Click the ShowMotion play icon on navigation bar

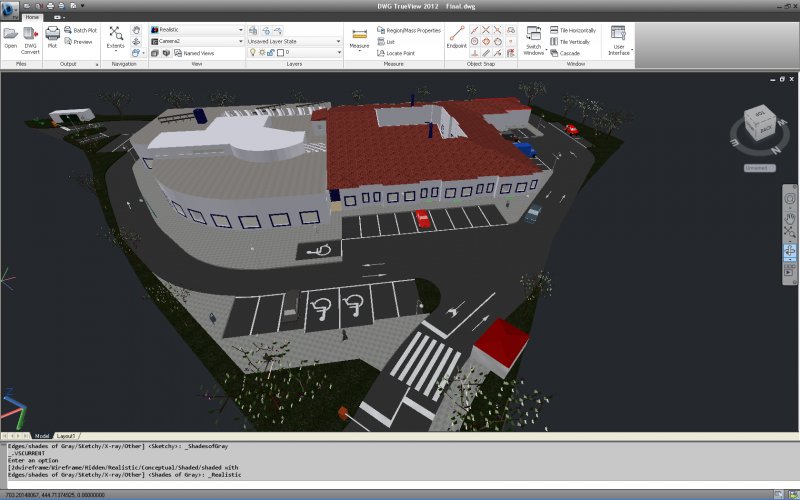point(789,272)
